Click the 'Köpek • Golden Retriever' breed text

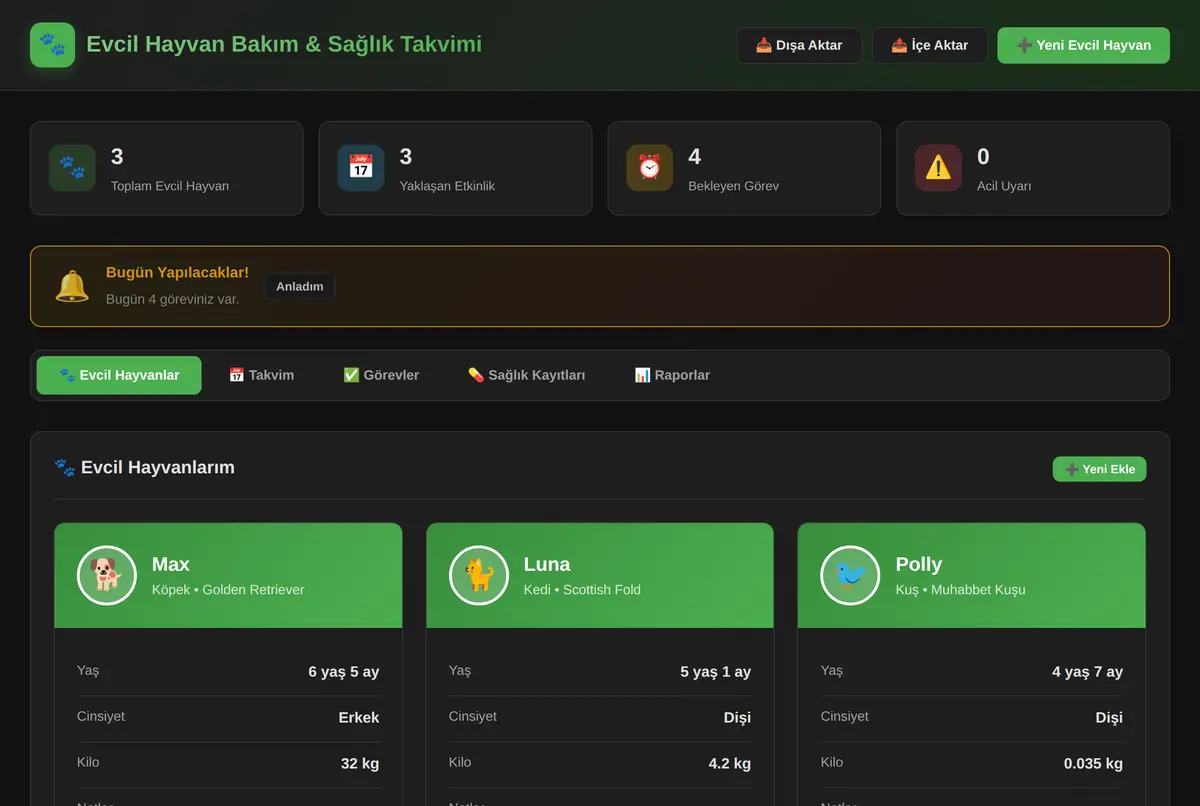(228, 590)
